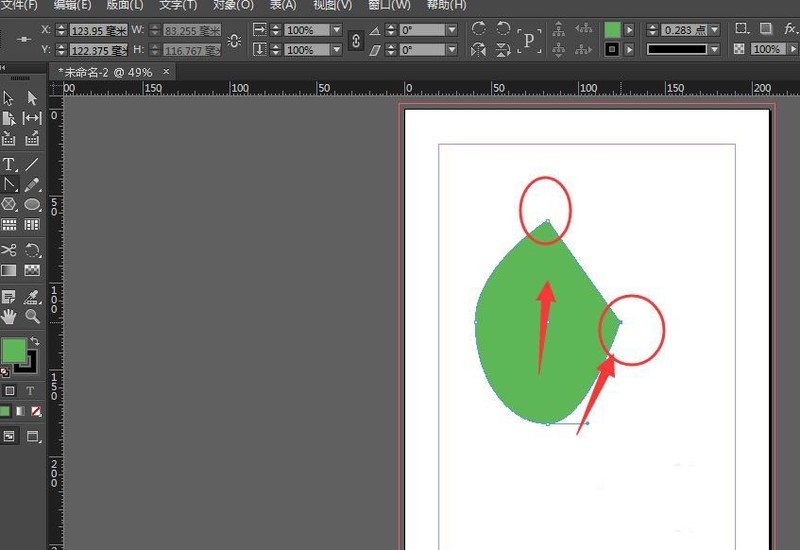Swap fill and stroke colors
800x550 pixels.
pyautogui.click(x=34, y=342)
